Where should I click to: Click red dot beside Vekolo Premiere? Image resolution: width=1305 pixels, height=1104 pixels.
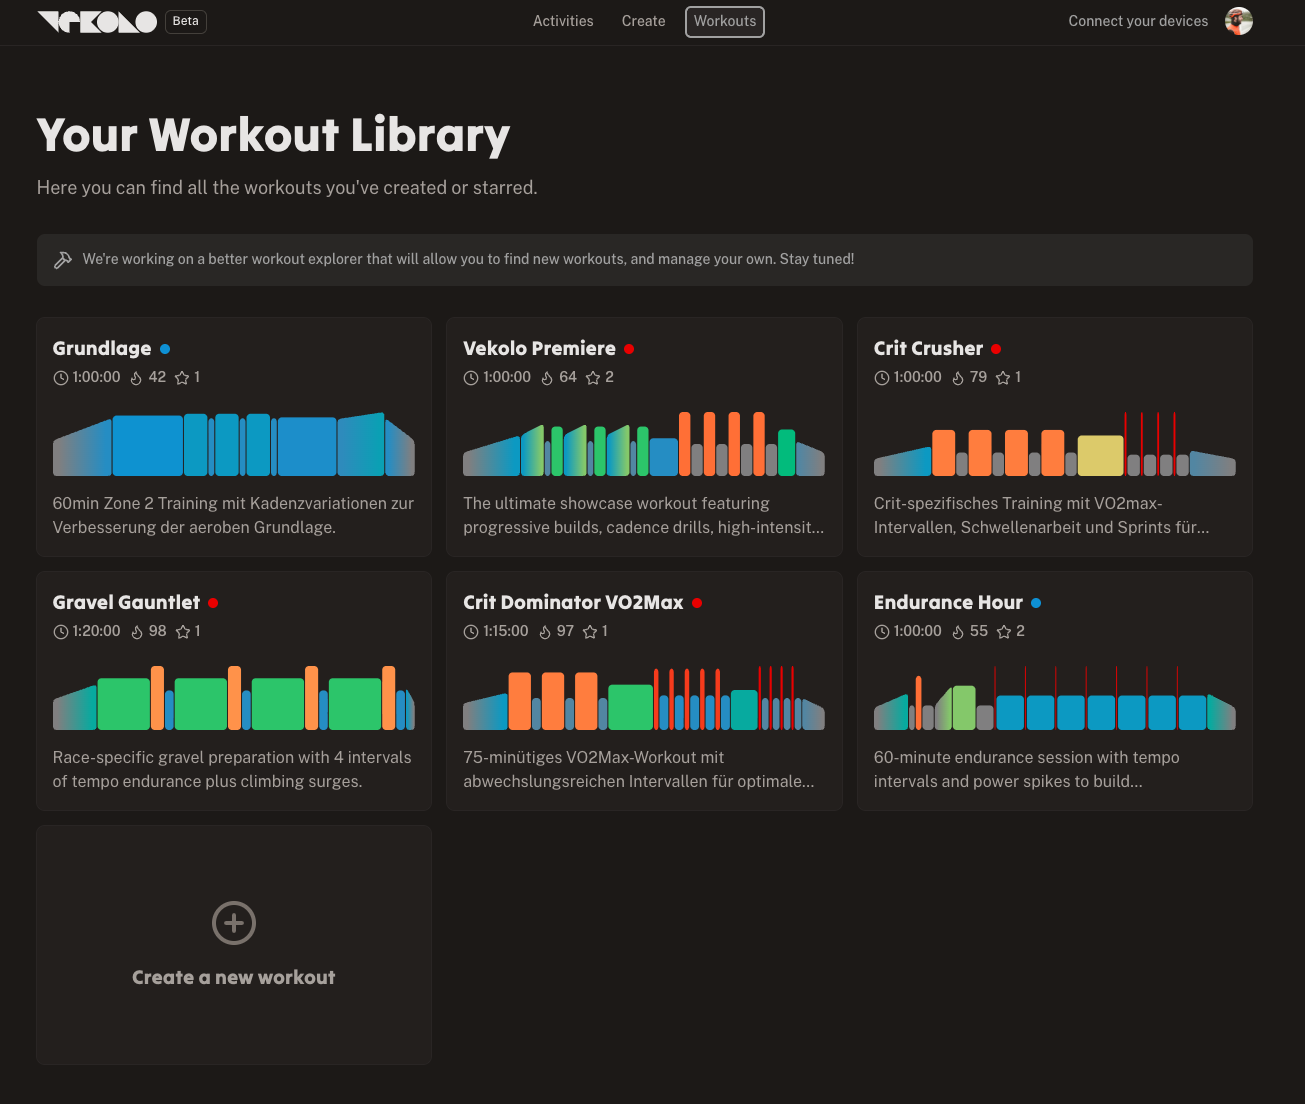629,349
